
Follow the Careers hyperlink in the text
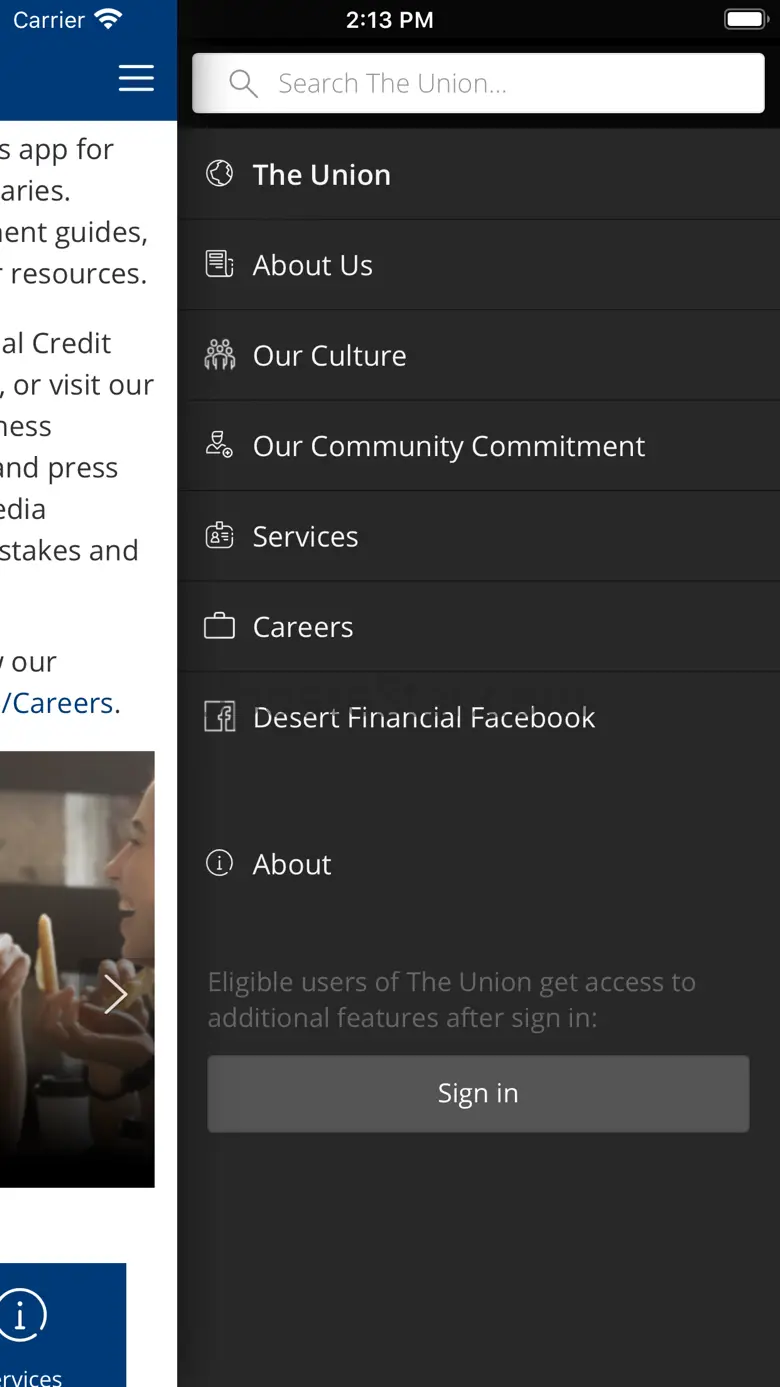click(58, 703)
